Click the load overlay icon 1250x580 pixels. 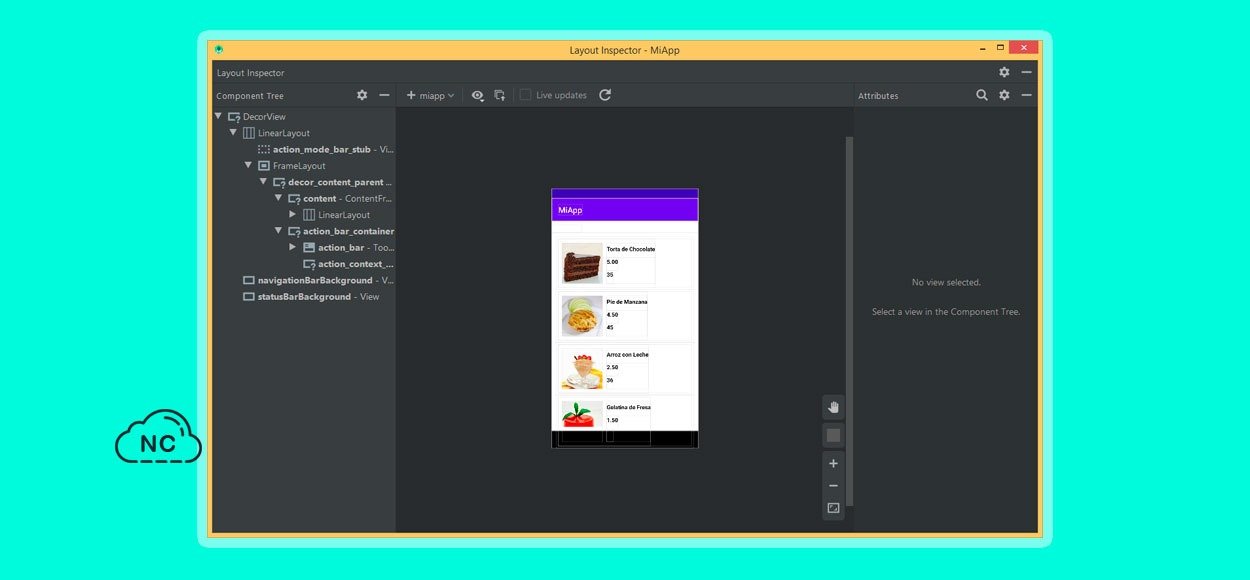[500, 95]
